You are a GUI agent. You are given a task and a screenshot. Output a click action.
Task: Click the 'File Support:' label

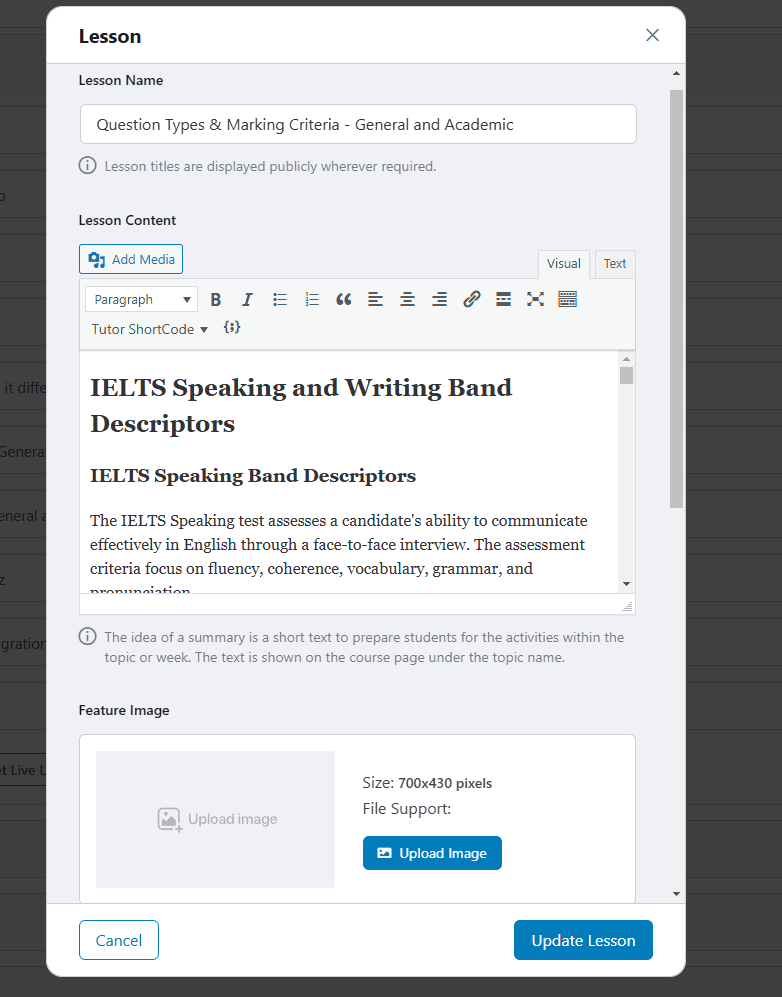(407, 809)
